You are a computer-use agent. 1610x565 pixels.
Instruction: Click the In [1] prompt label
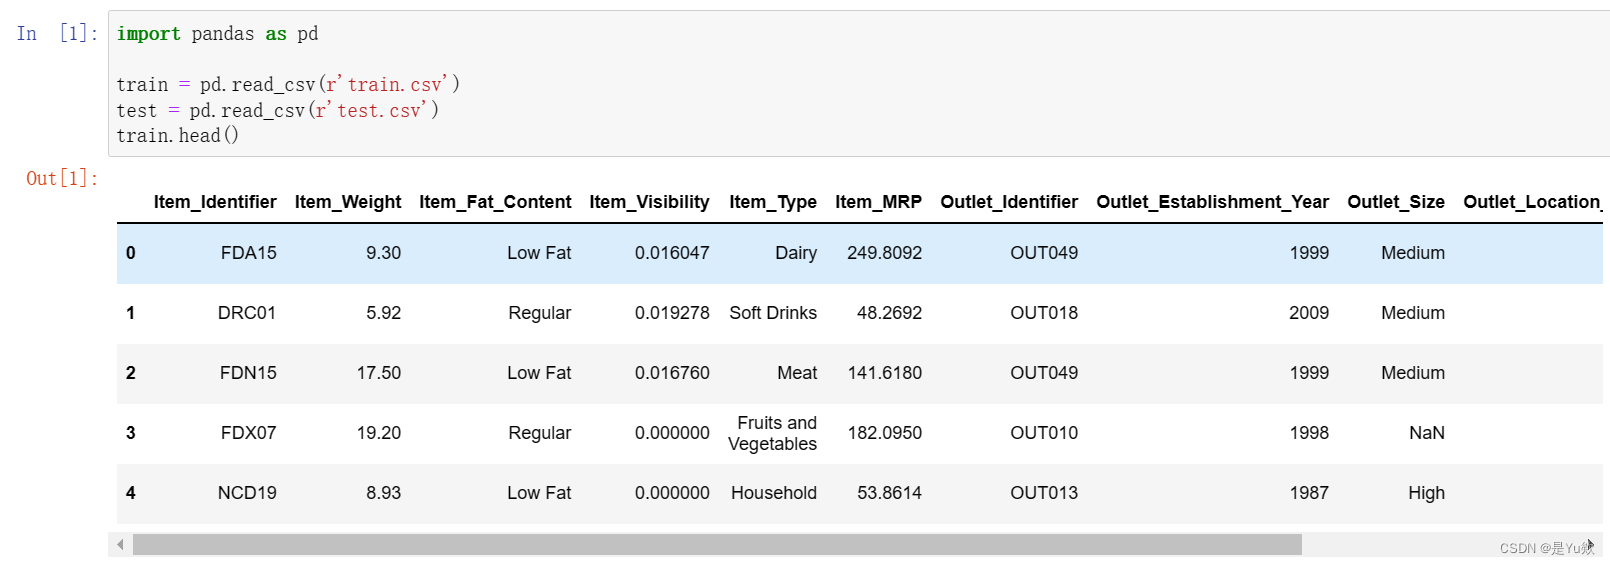[57, 33]
